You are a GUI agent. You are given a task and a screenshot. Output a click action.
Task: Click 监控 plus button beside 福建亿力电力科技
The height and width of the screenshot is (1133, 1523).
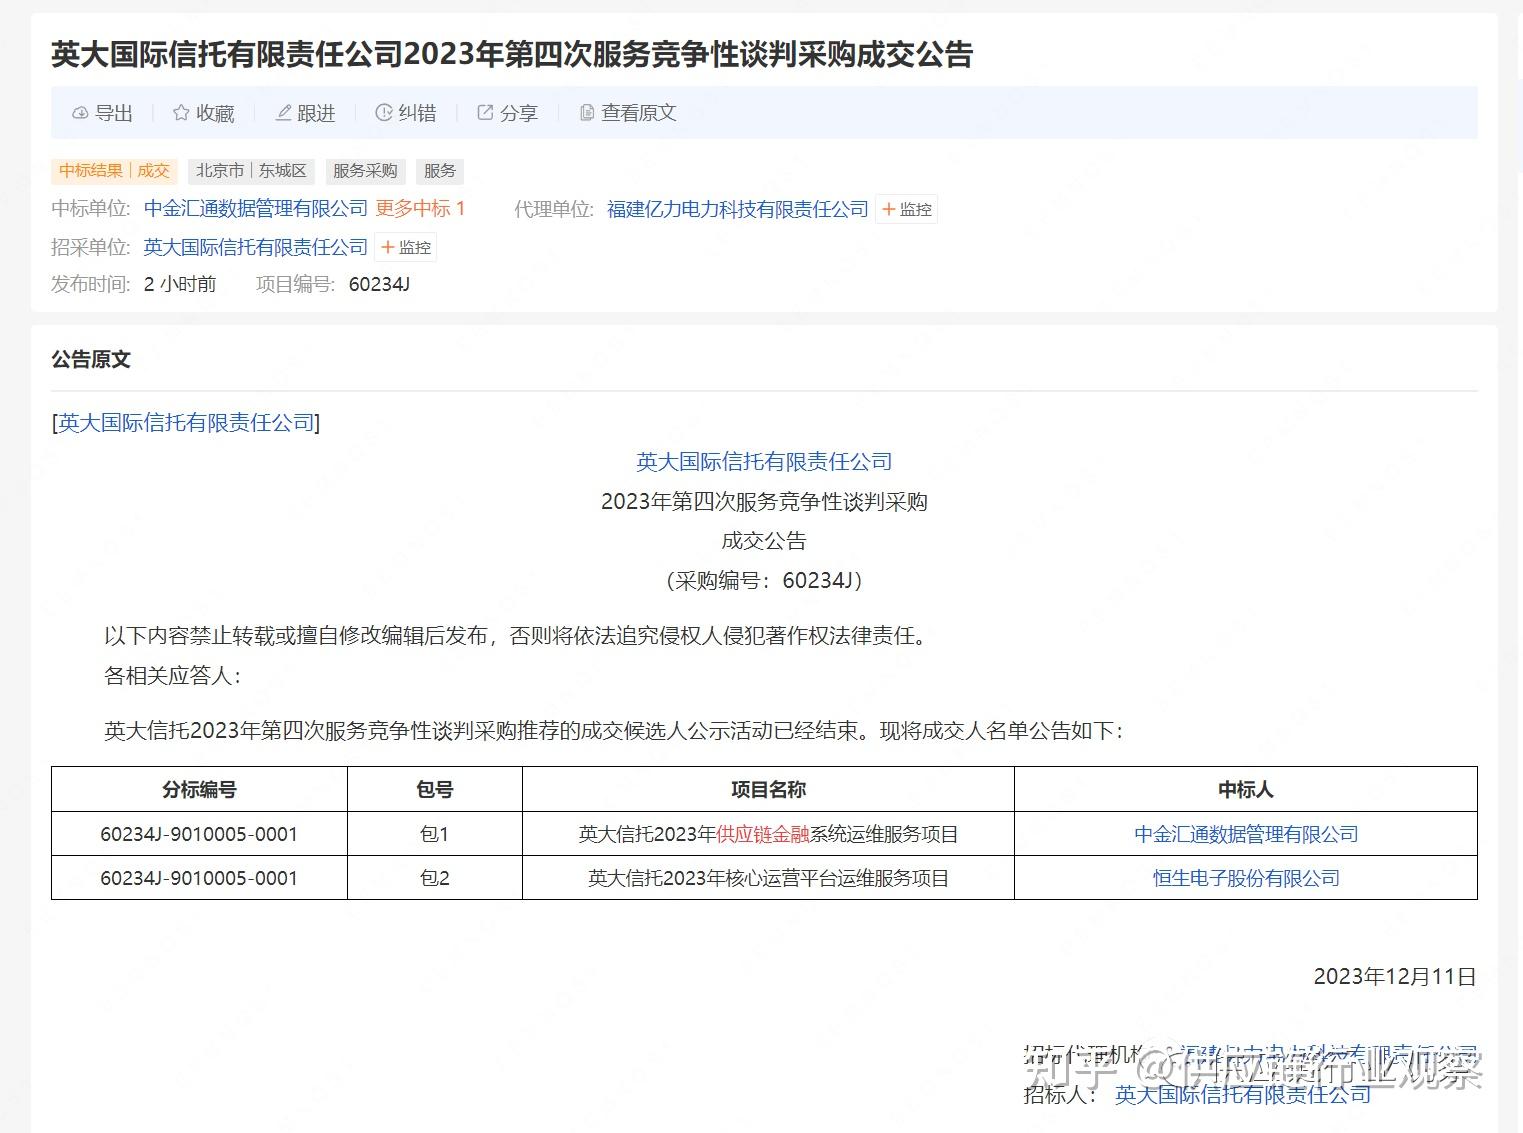click(906, 209)
